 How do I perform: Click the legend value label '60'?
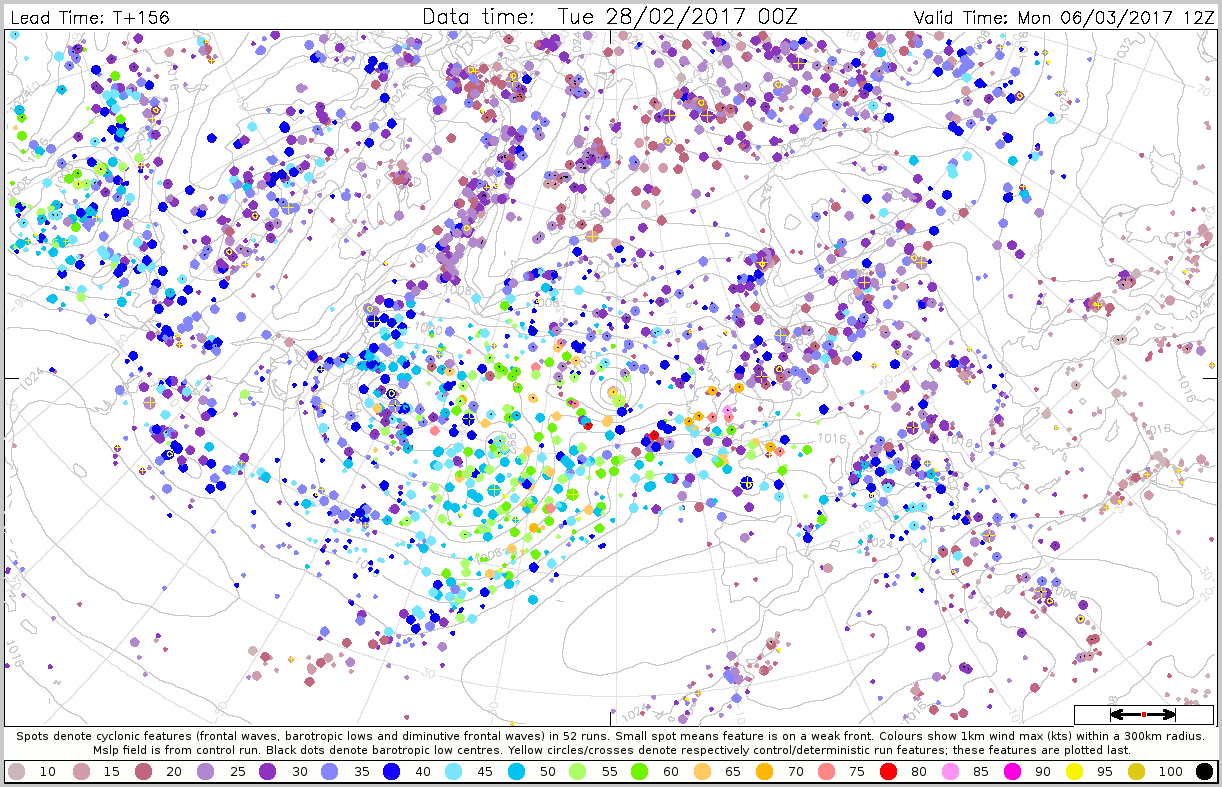(x=673, y=772)
